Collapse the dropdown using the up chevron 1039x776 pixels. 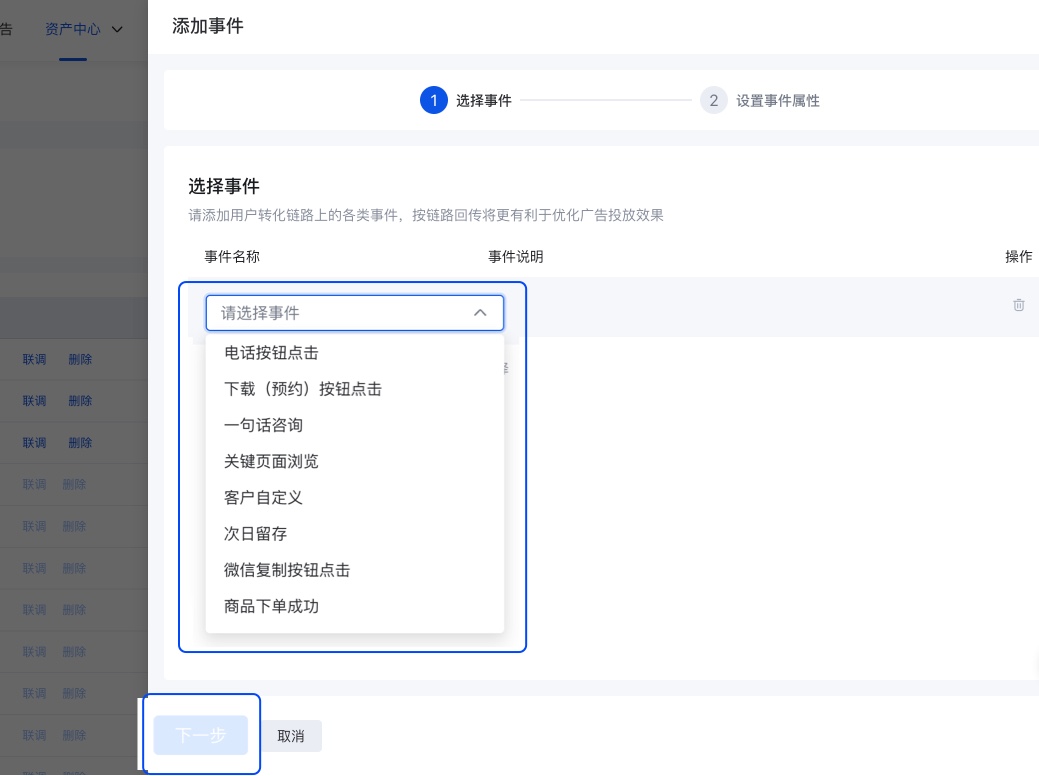click(480, 313)
